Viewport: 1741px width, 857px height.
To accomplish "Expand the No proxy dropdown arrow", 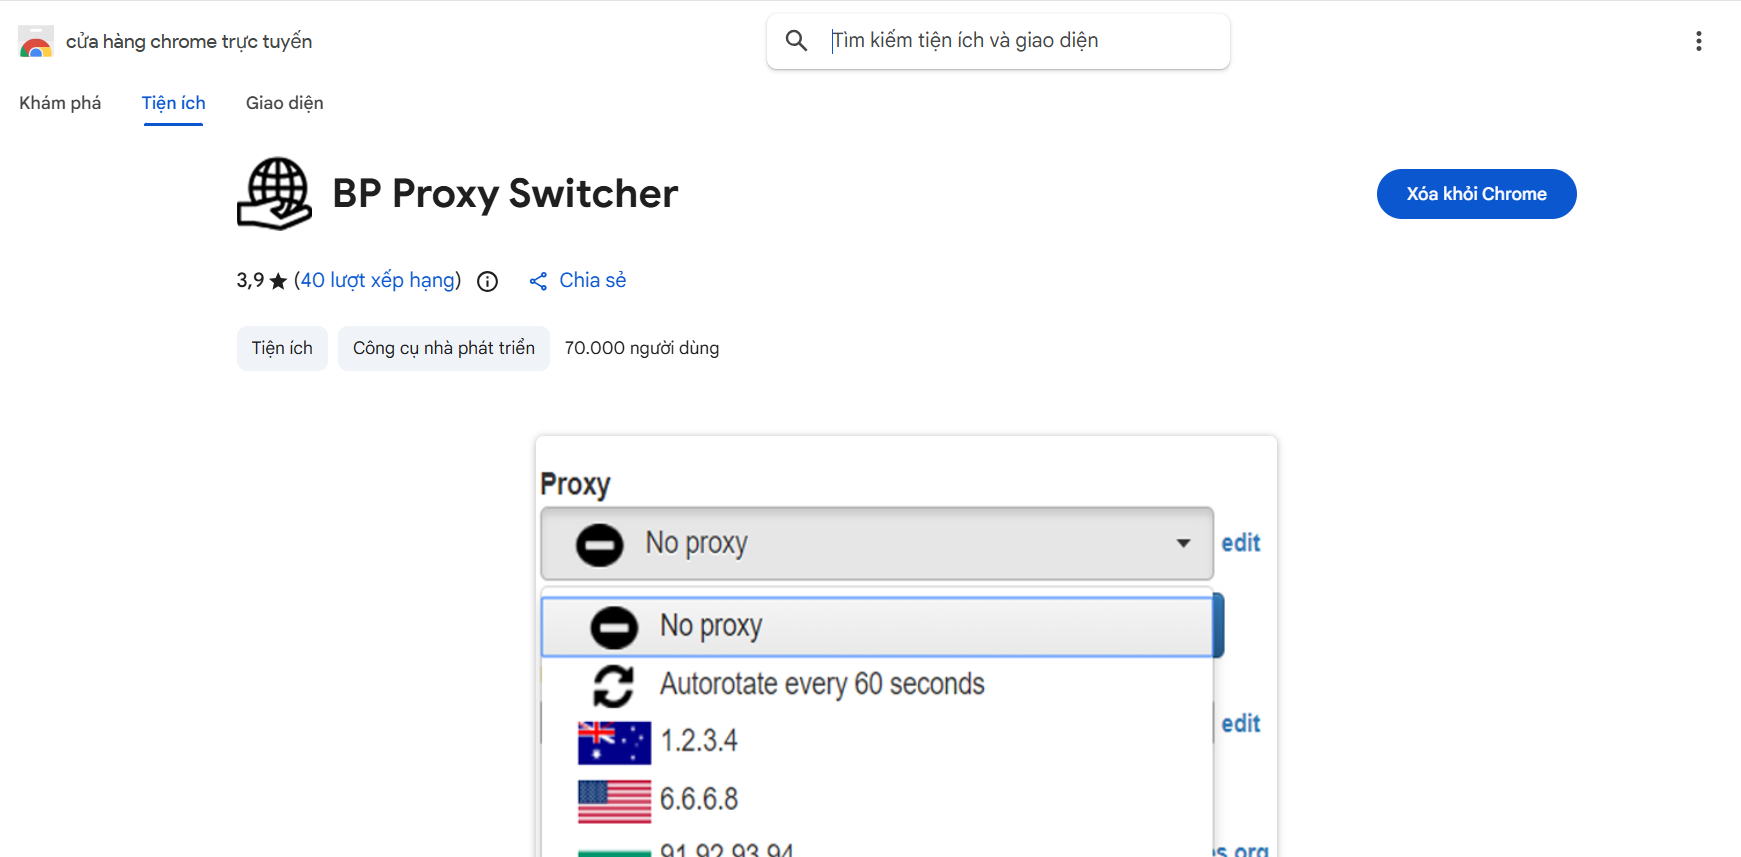I will point(1183,543).
